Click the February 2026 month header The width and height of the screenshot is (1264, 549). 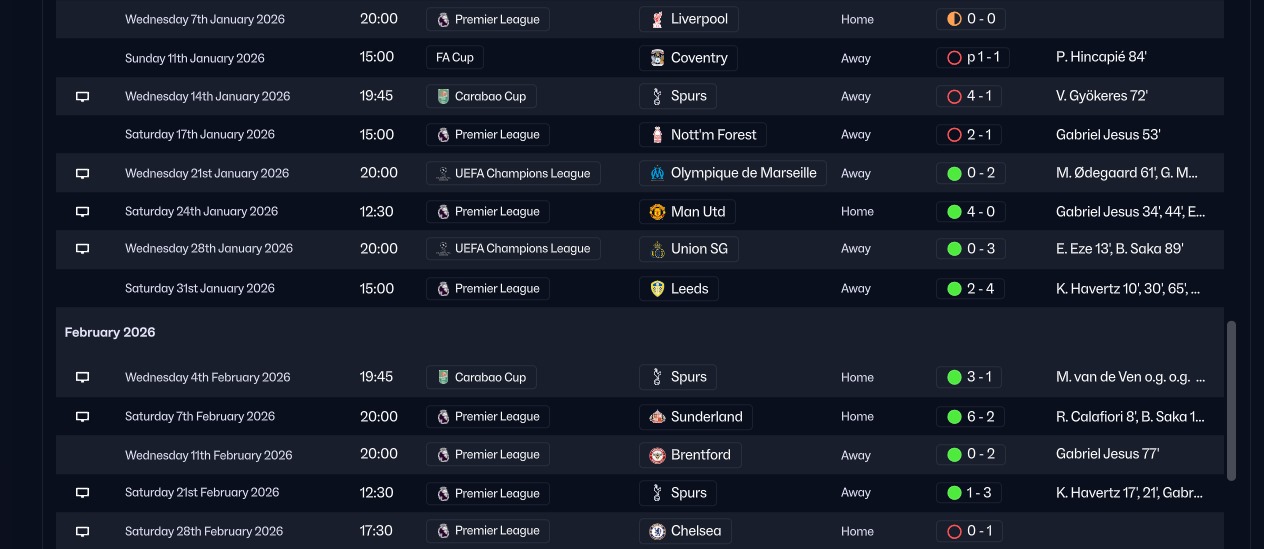(x=110, y=332)
